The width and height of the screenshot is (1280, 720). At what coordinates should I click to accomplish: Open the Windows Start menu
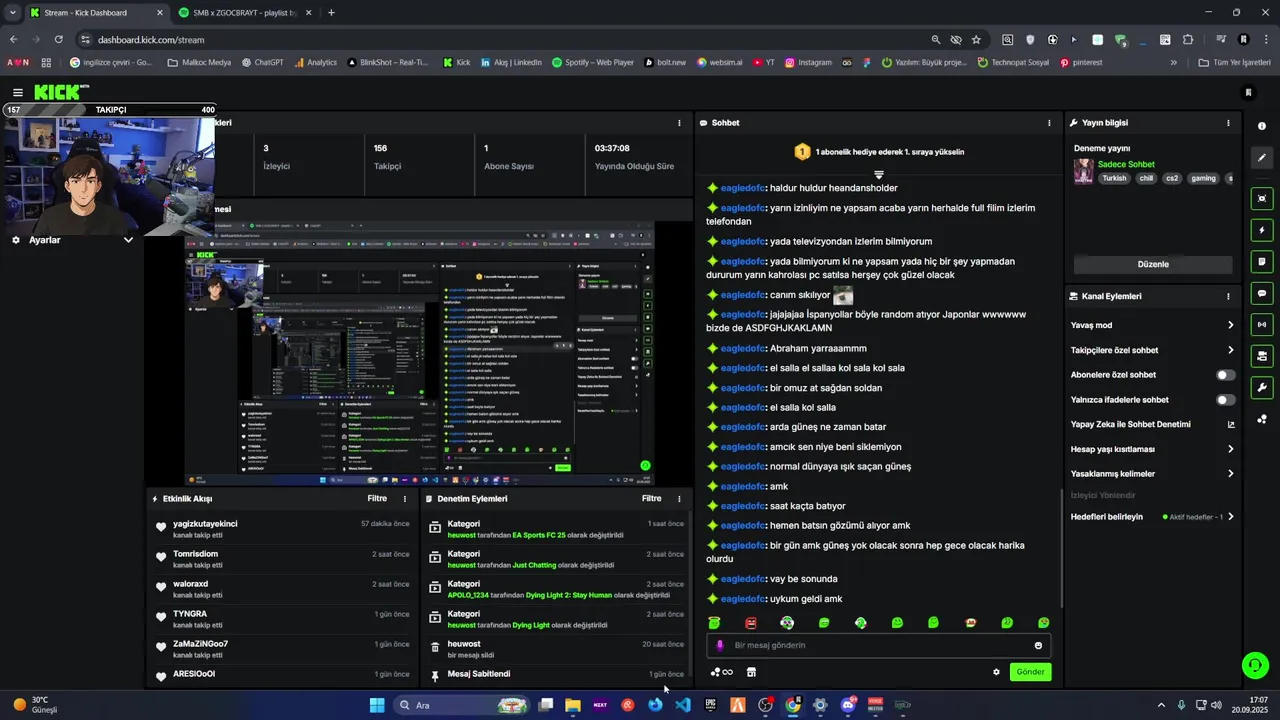tap(377, 705)
